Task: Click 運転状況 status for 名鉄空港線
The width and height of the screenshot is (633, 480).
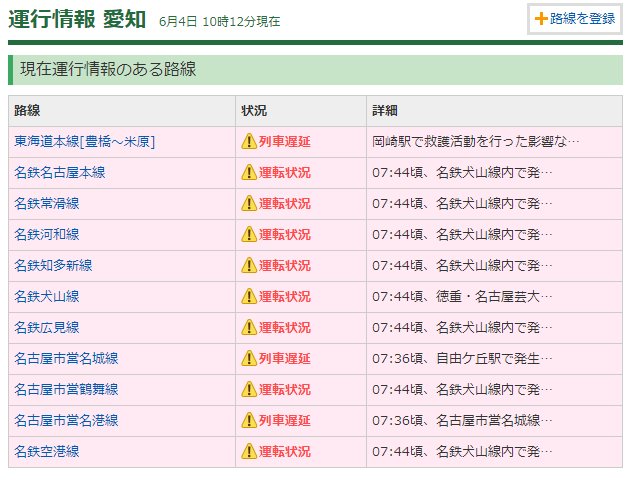Action: click(285, 451)
